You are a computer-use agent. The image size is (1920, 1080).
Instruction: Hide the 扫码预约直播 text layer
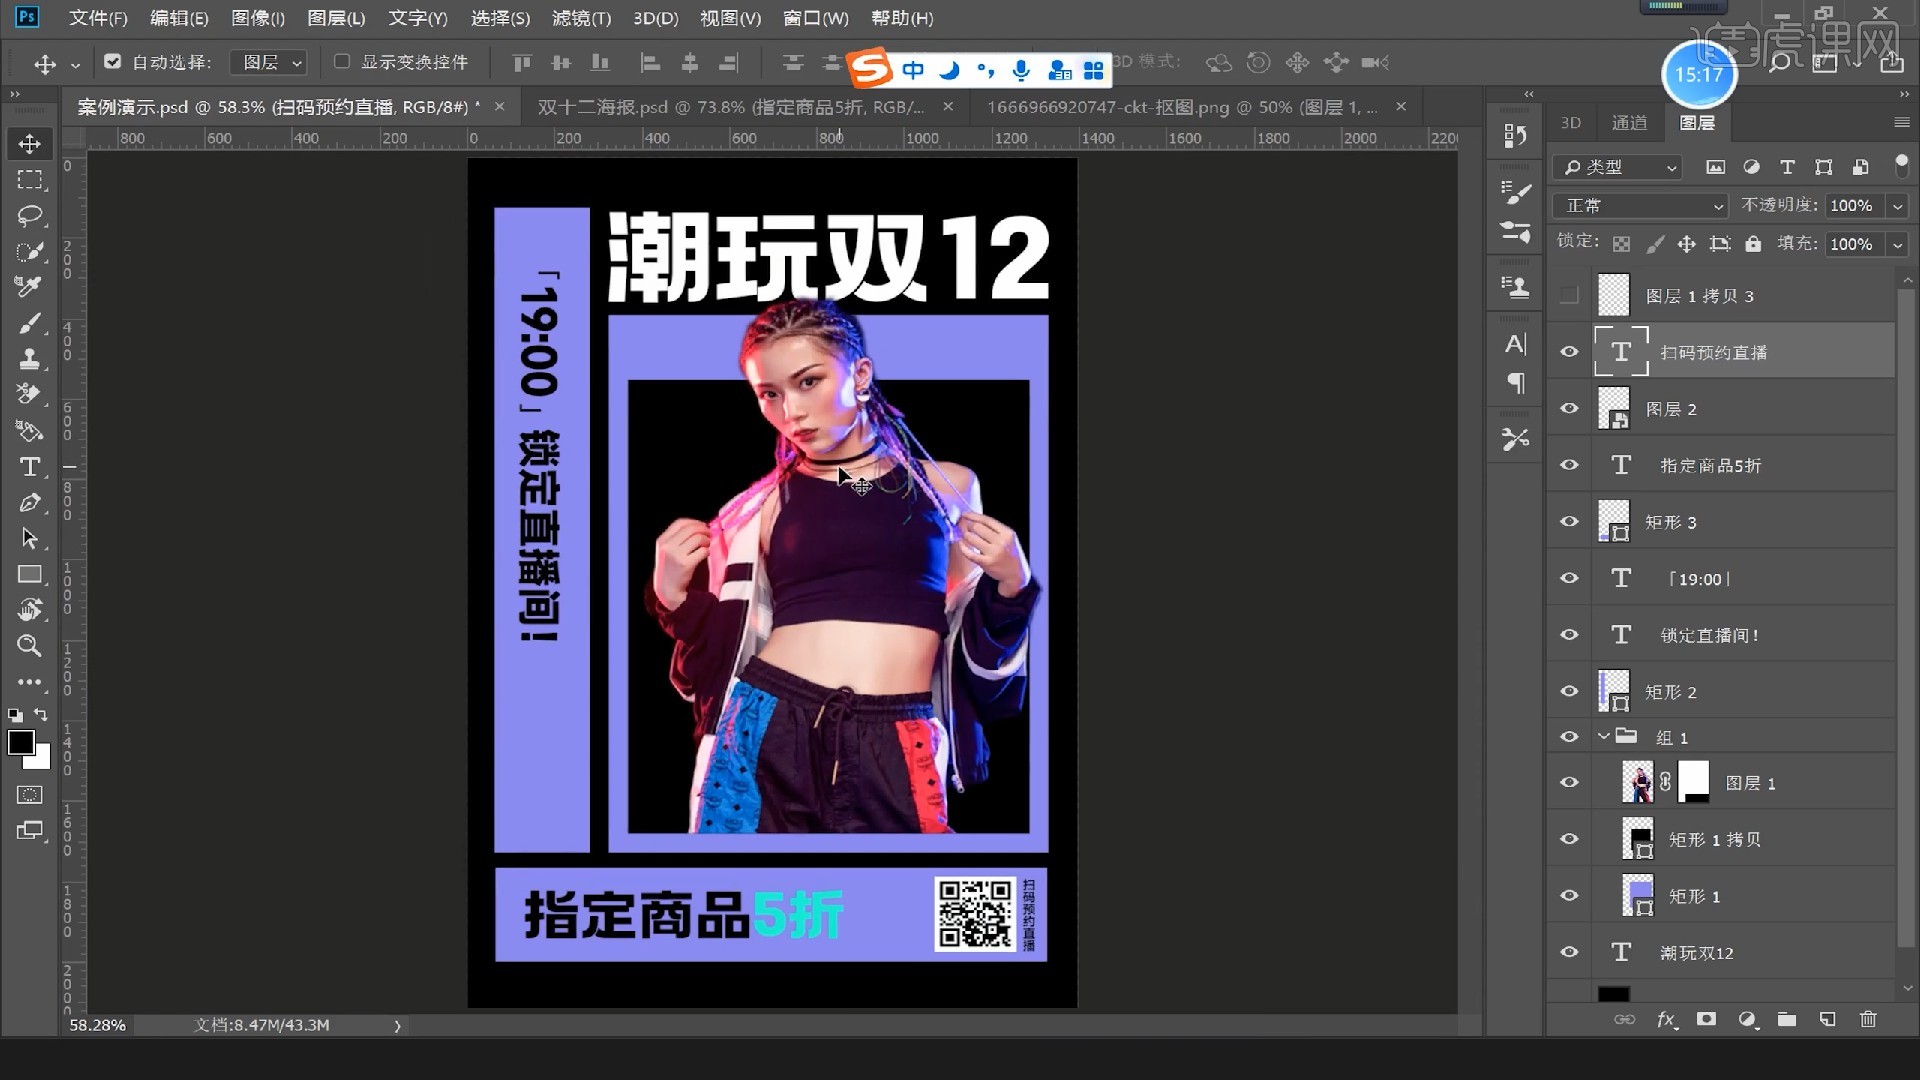tap(1569, 352)
